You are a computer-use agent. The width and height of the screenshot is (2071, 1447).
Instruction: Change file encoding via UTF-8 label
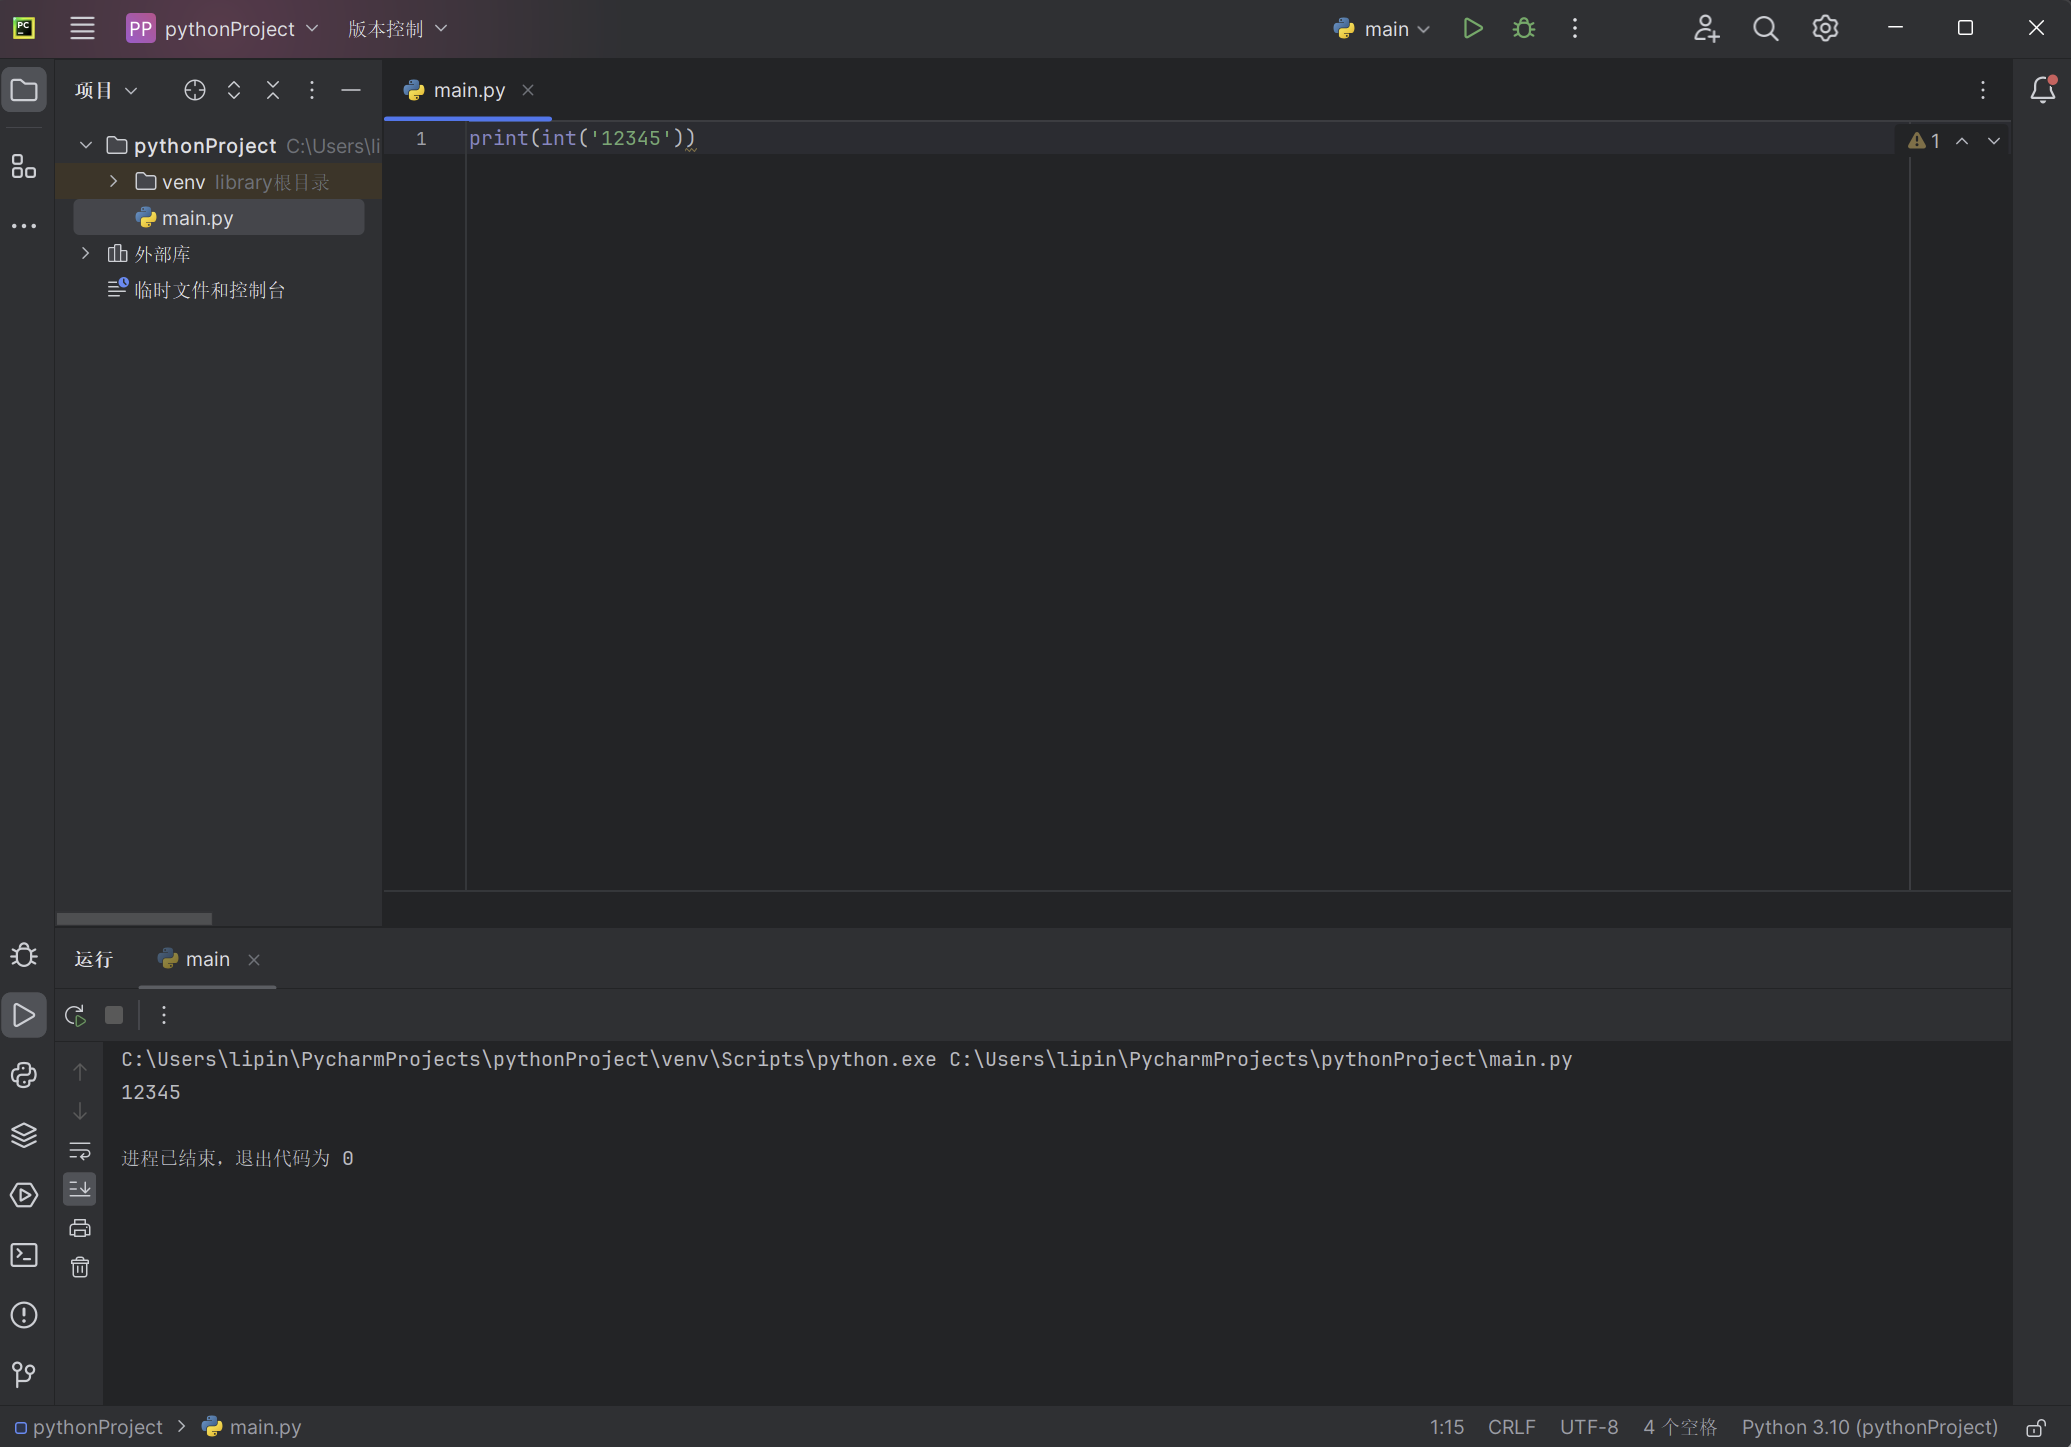1589,1427
